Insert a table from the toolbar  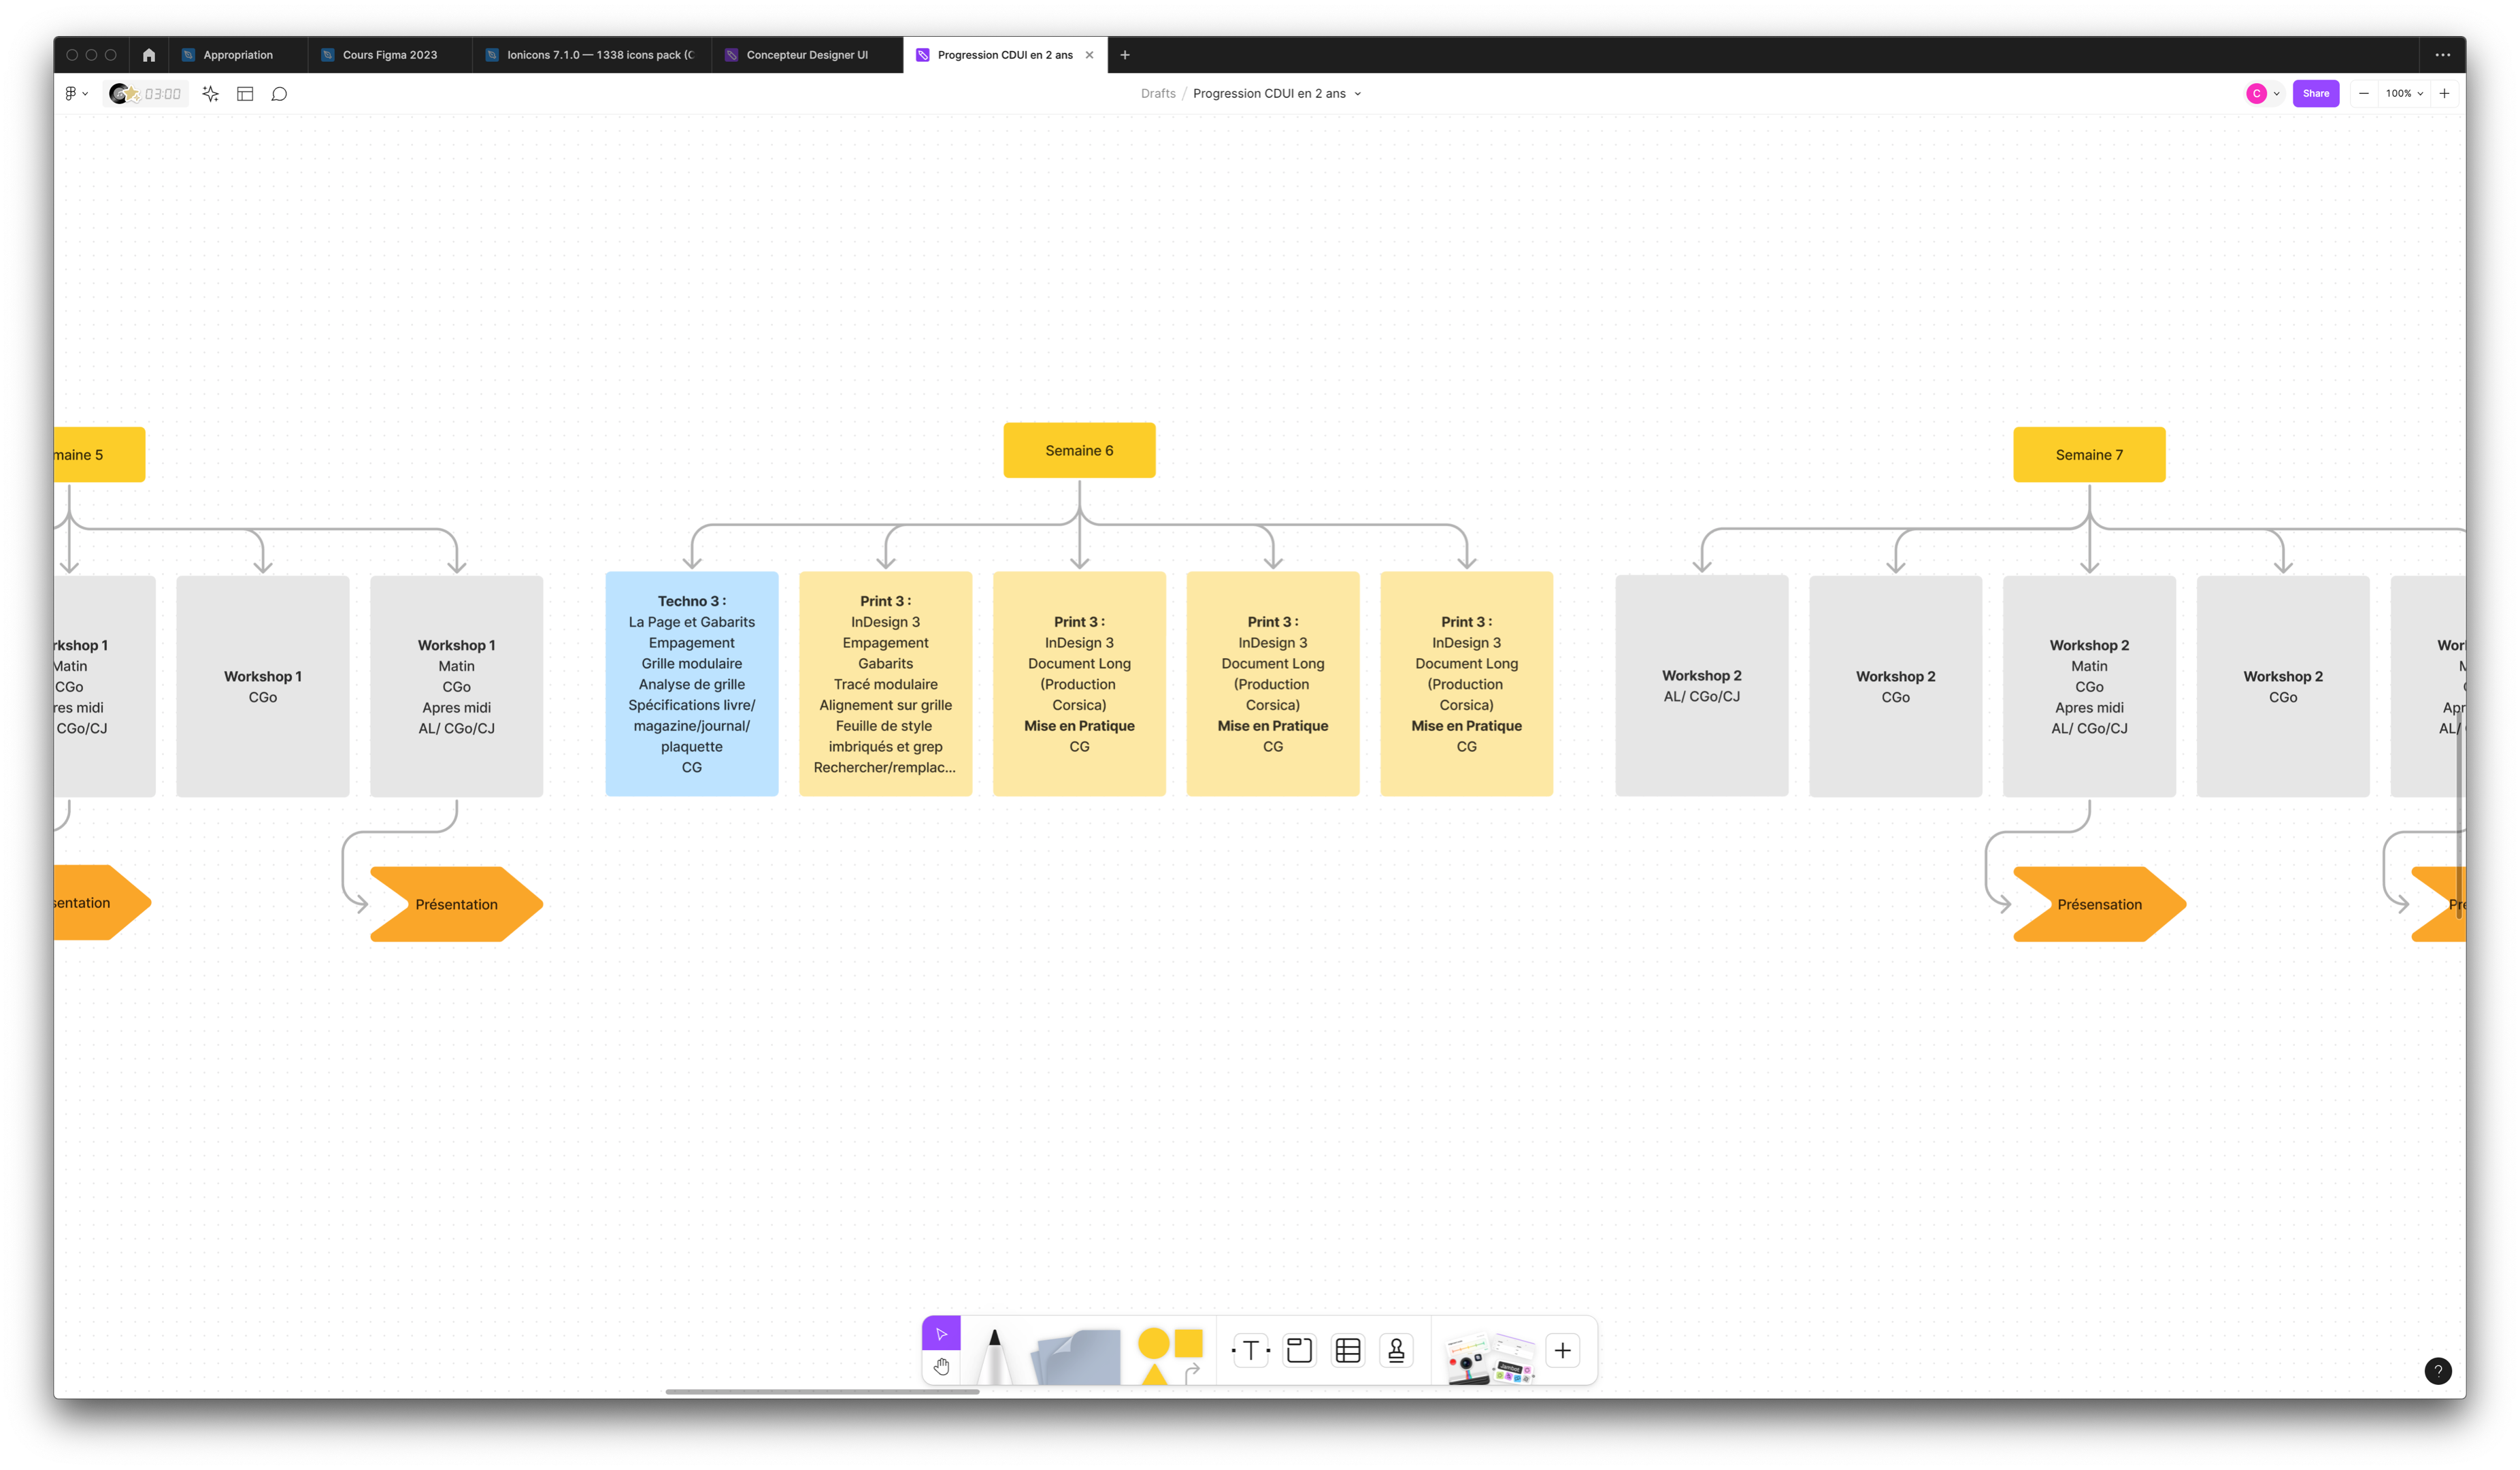coord(1348,1351)
